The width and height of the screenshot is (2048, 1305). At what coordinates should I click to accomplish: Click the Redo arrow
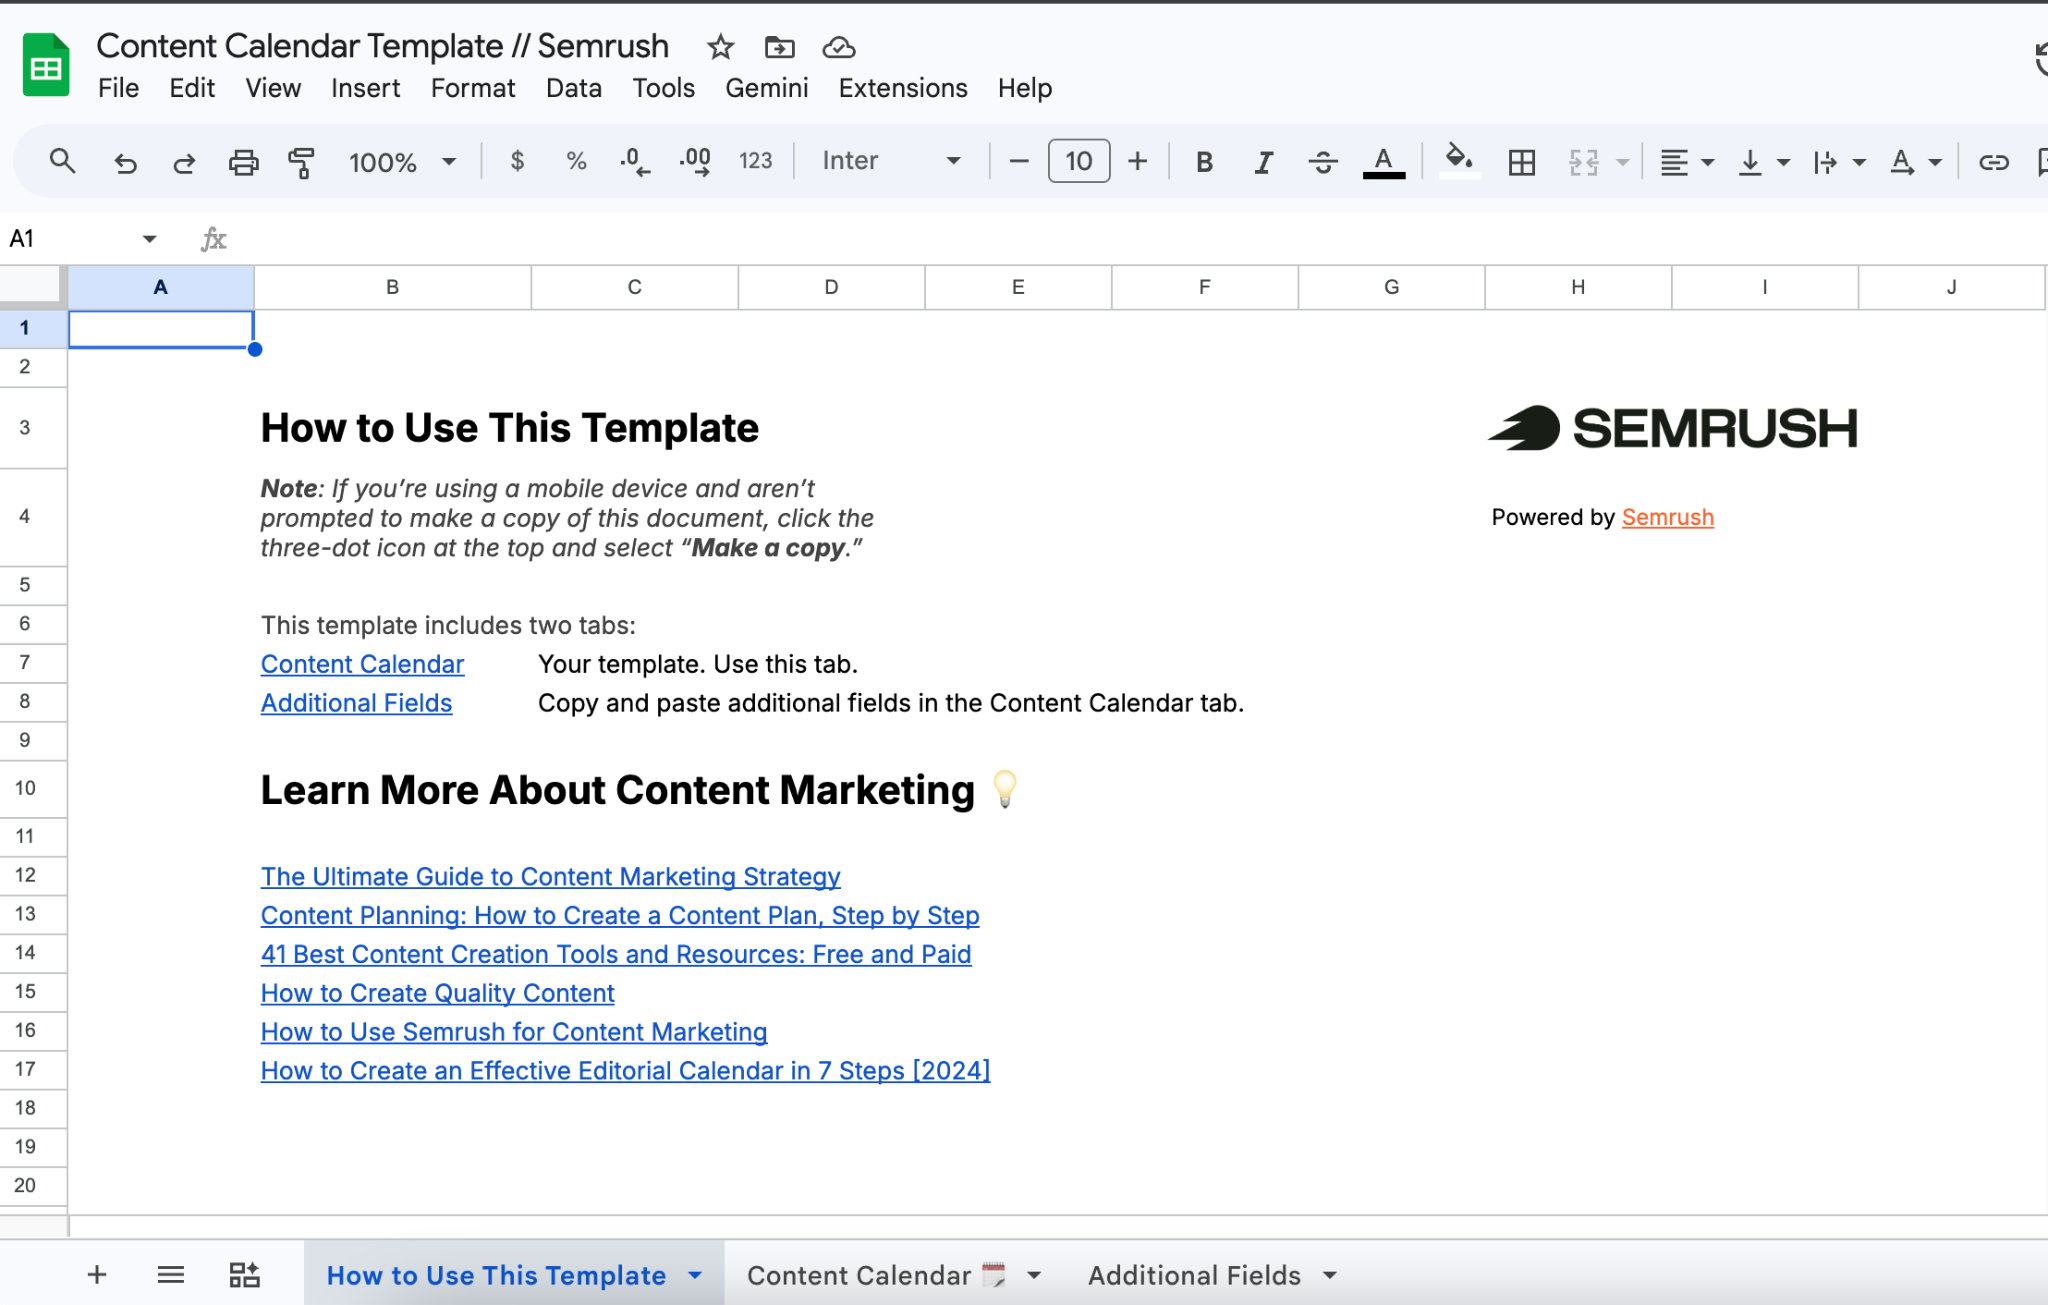pyautogui.click(x=184, y=161)
